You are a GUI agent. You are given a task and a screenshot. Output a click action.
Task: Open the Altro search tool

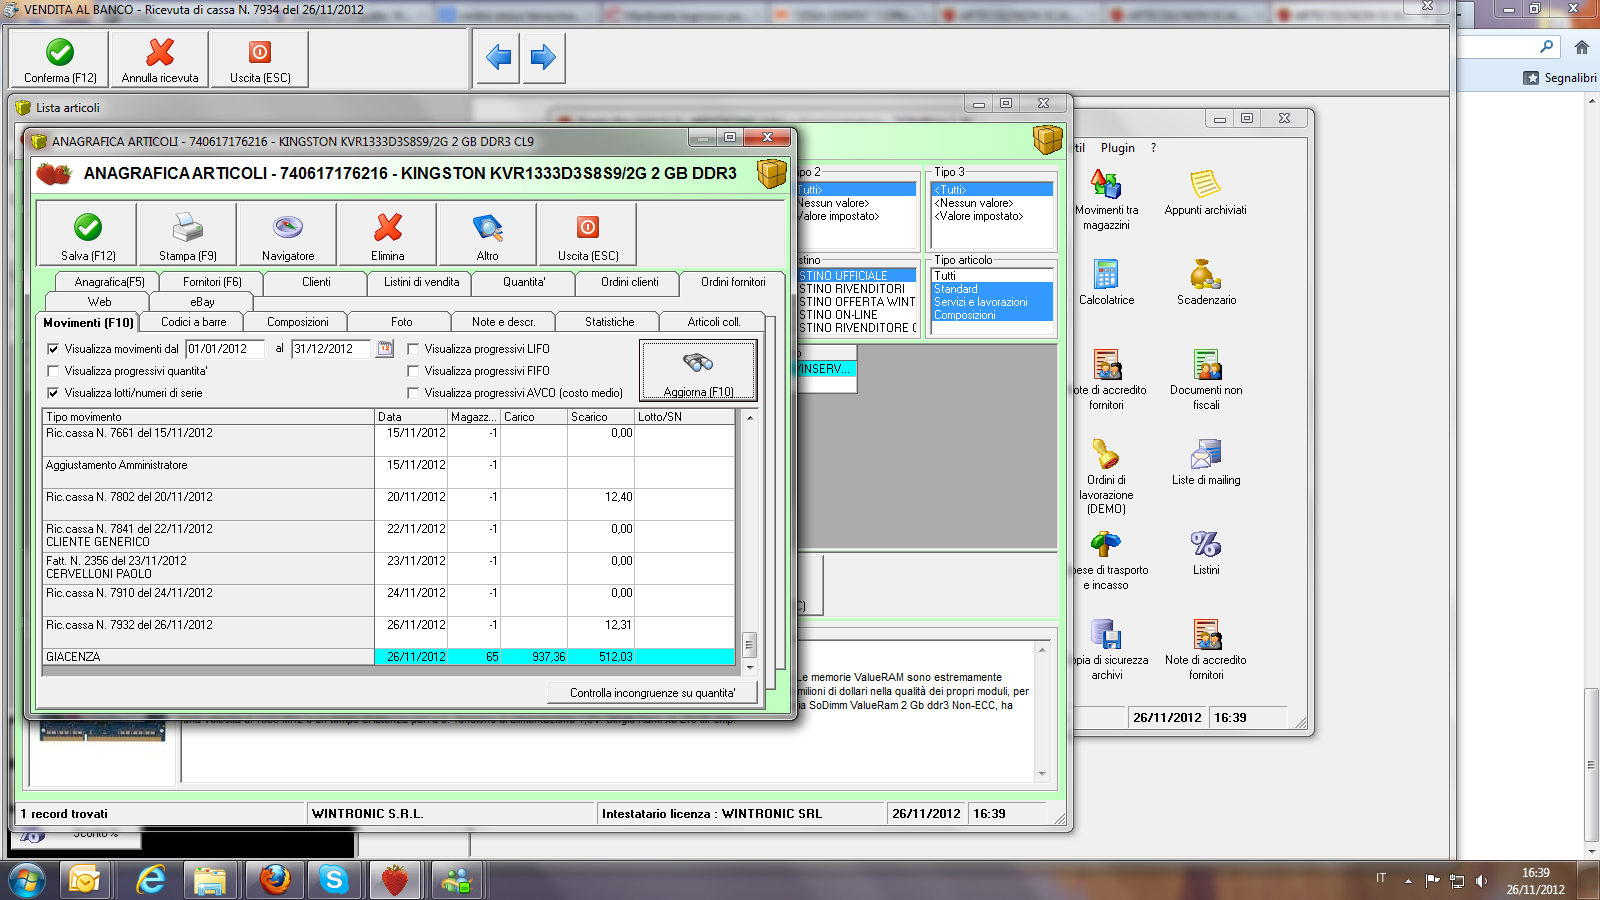[x=488, y=234]
